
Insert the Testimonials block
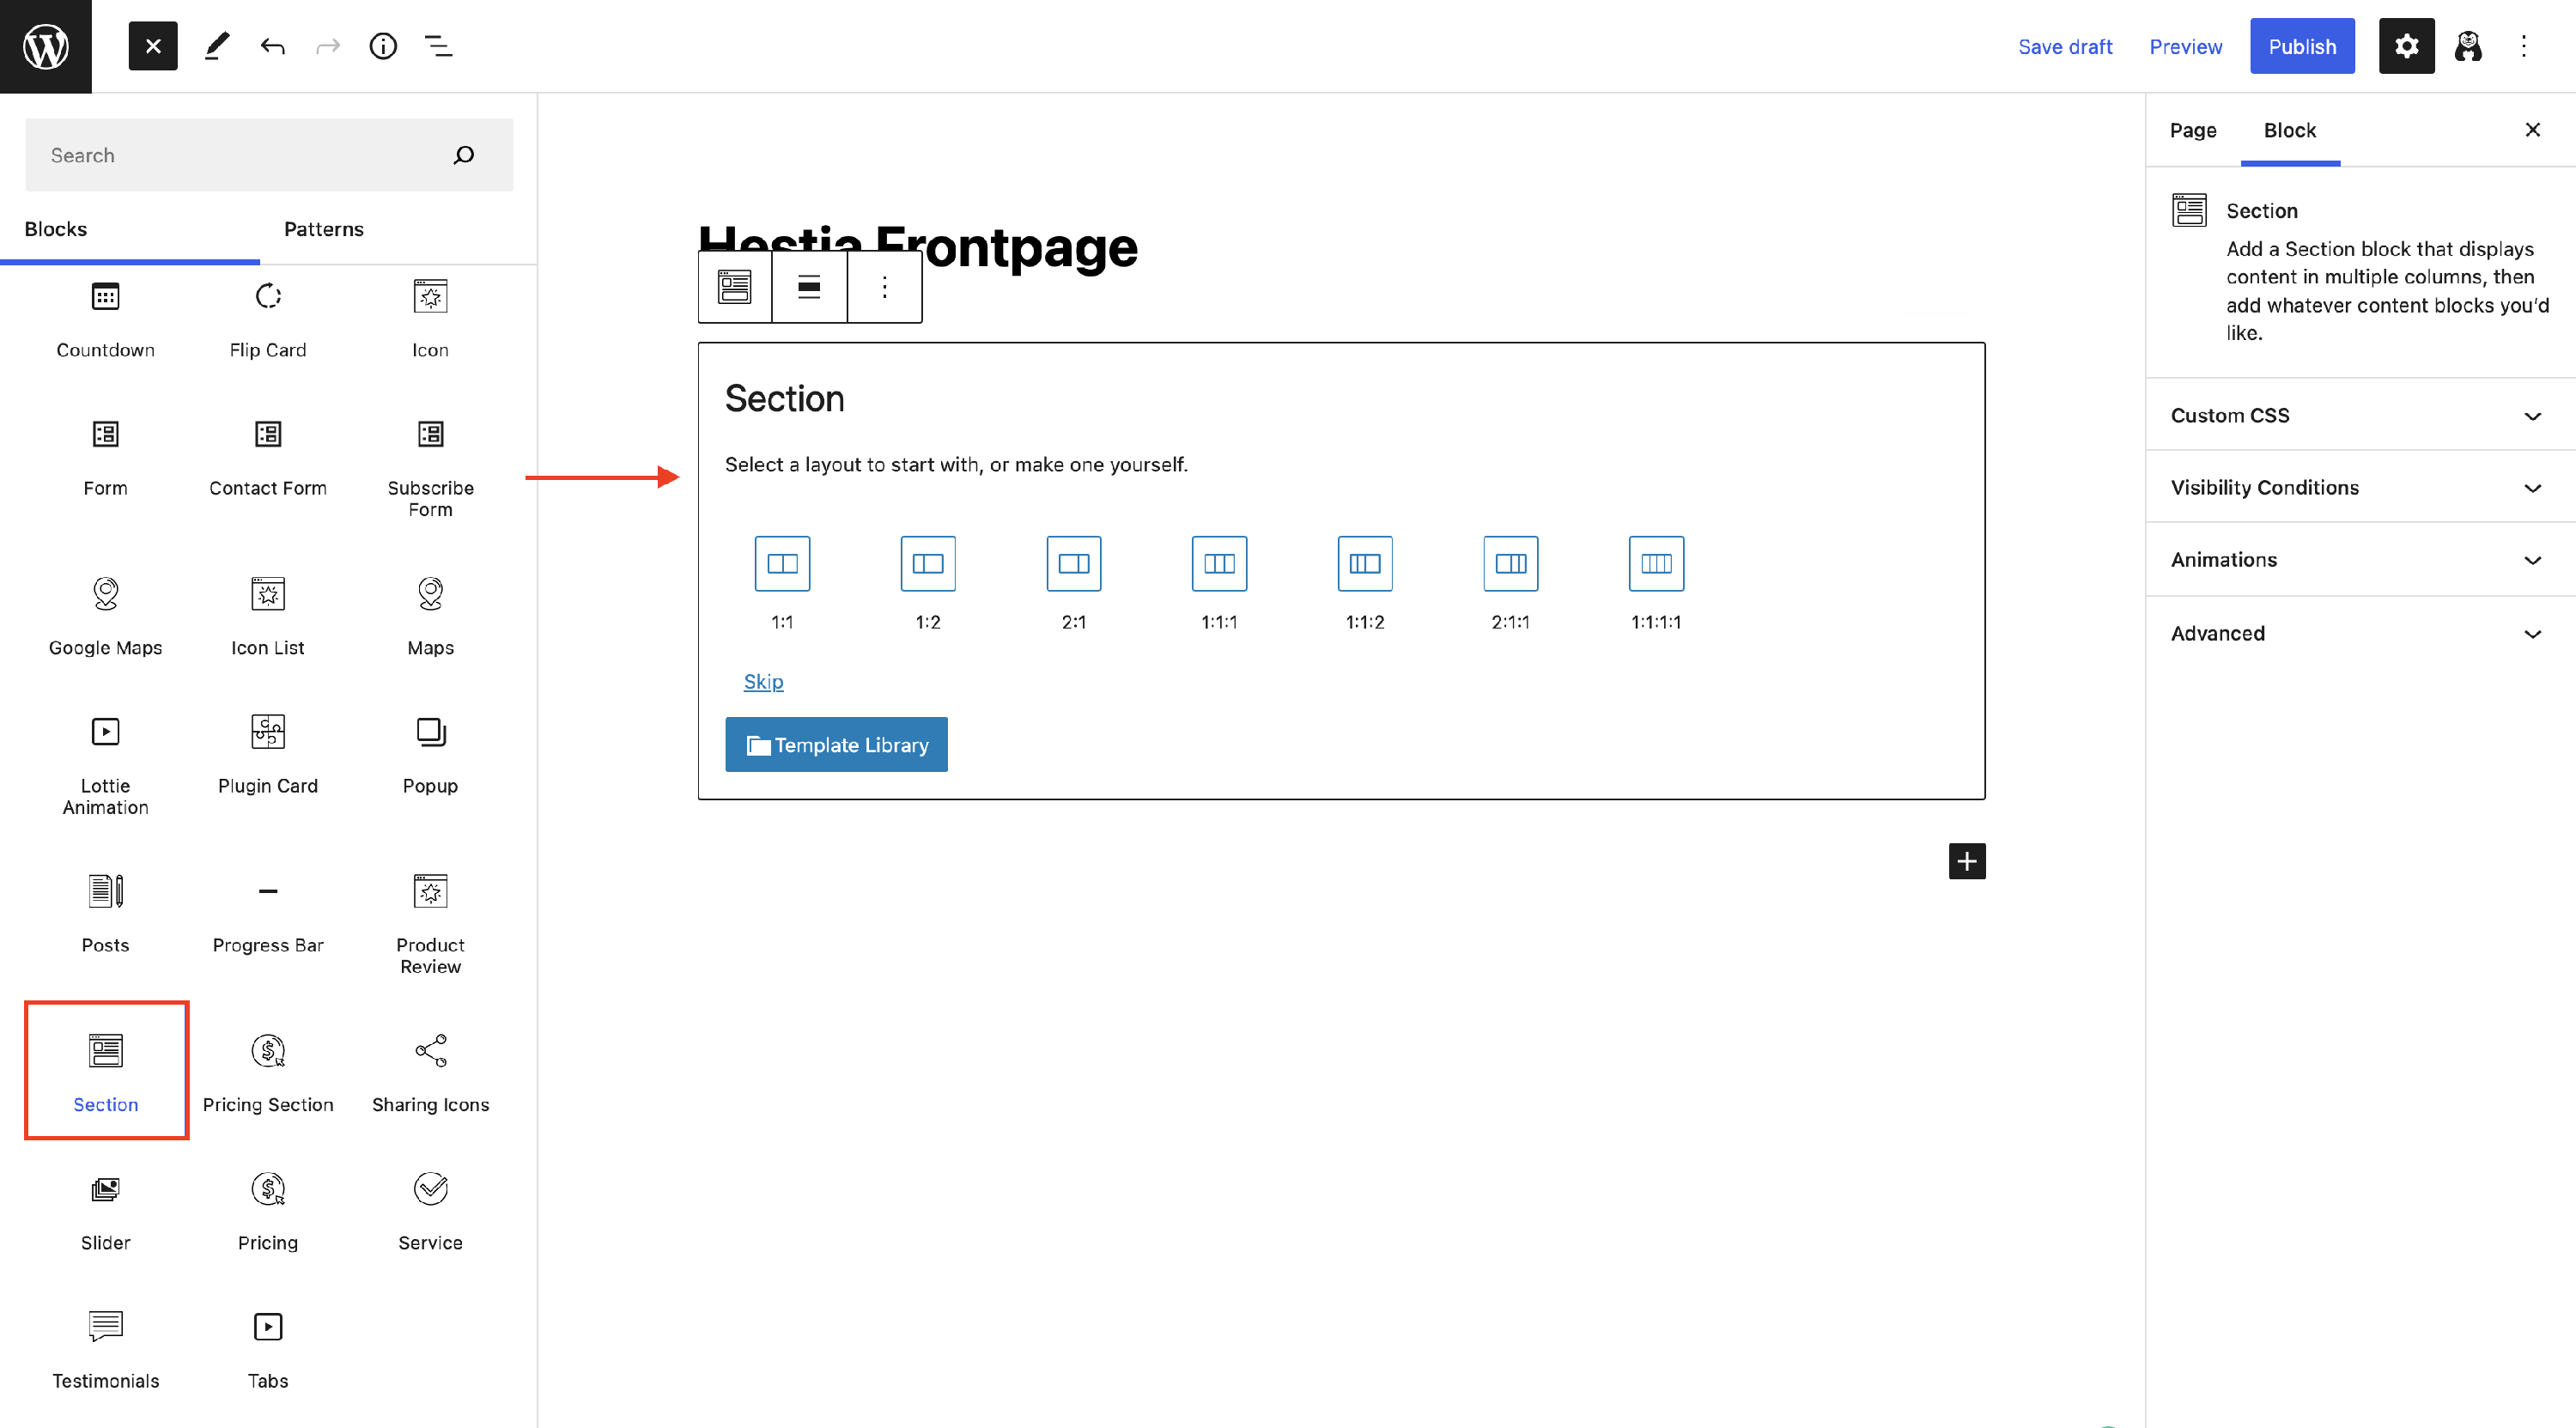105,1349
